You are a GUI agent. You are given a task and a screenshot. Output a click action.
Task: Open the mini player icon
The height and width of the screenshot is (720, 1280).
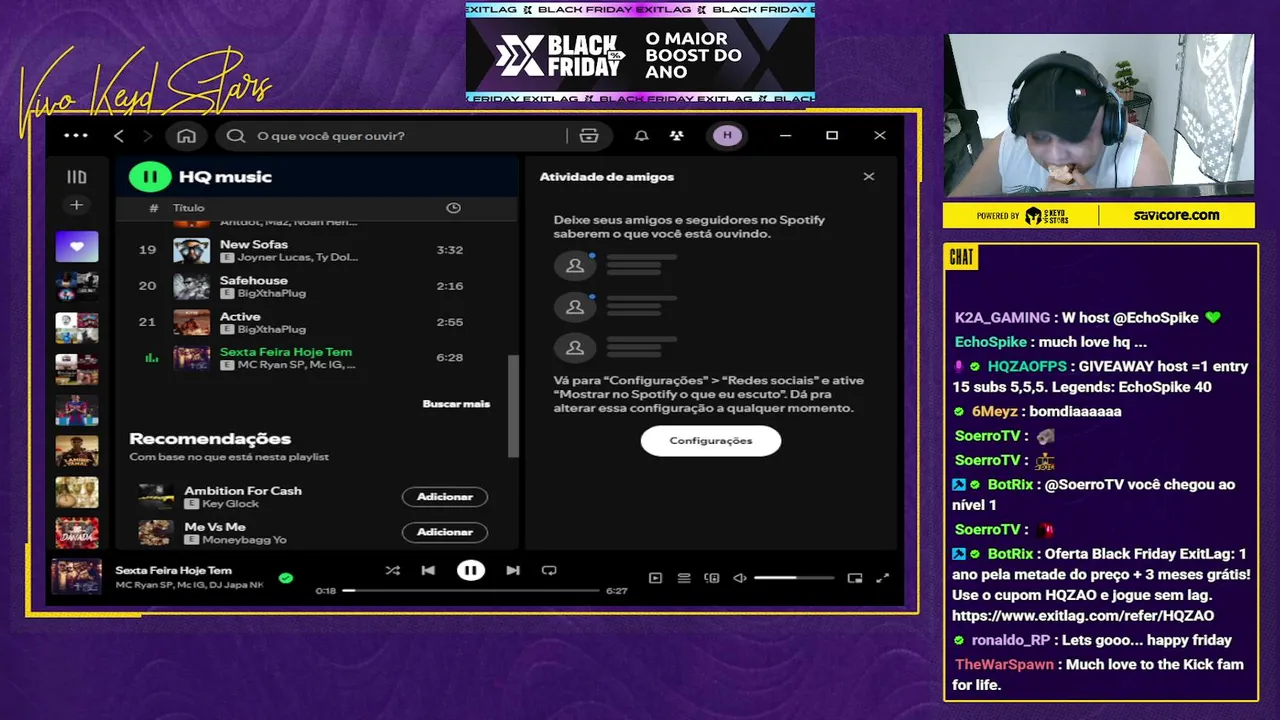[855, 578]
